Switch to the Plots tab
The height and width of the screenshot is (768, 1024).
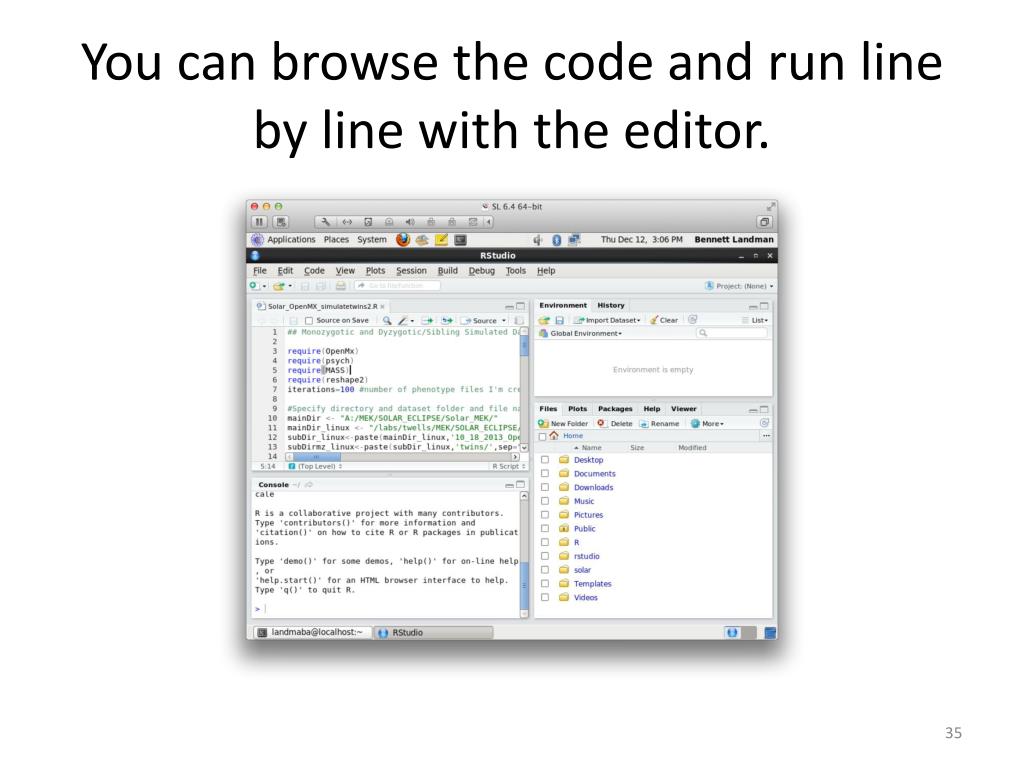pos(577,409)
